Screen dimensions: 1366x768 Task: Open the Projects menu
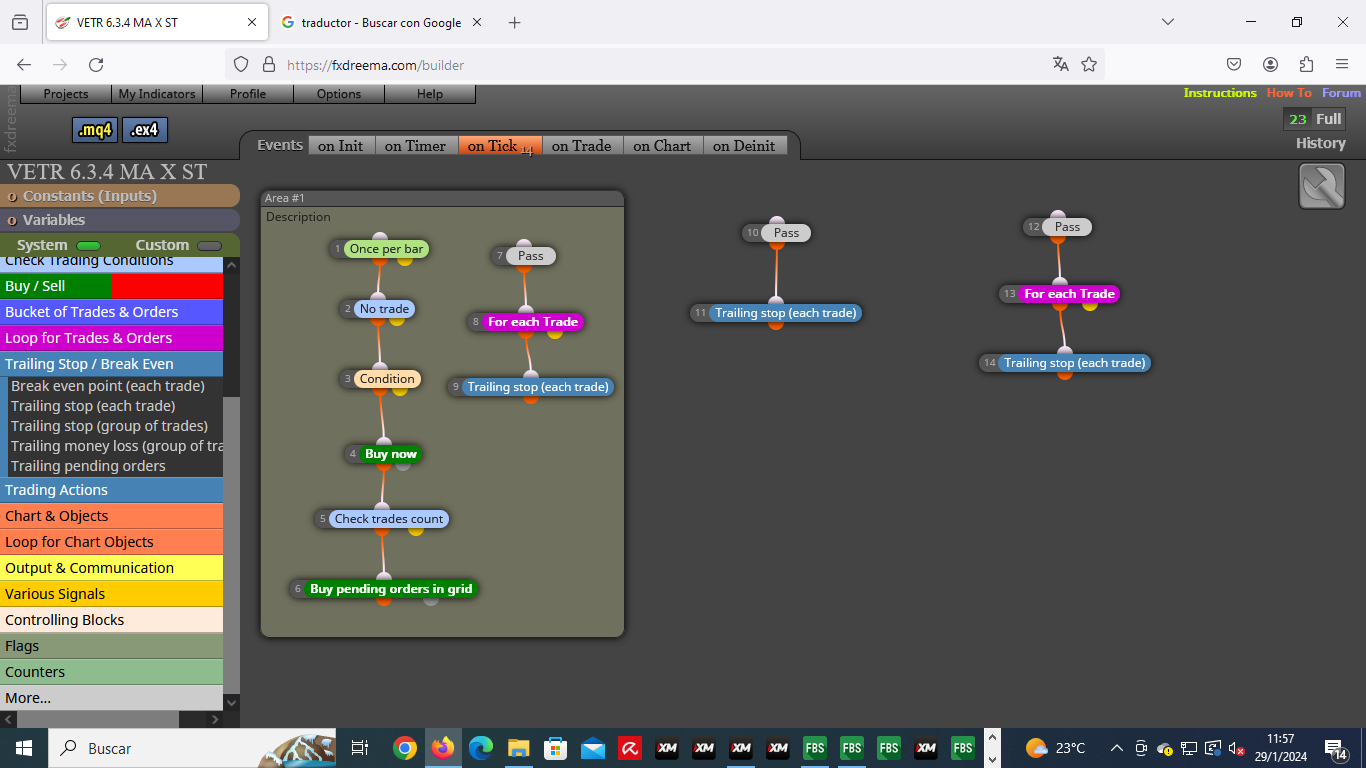coord(66,94)
